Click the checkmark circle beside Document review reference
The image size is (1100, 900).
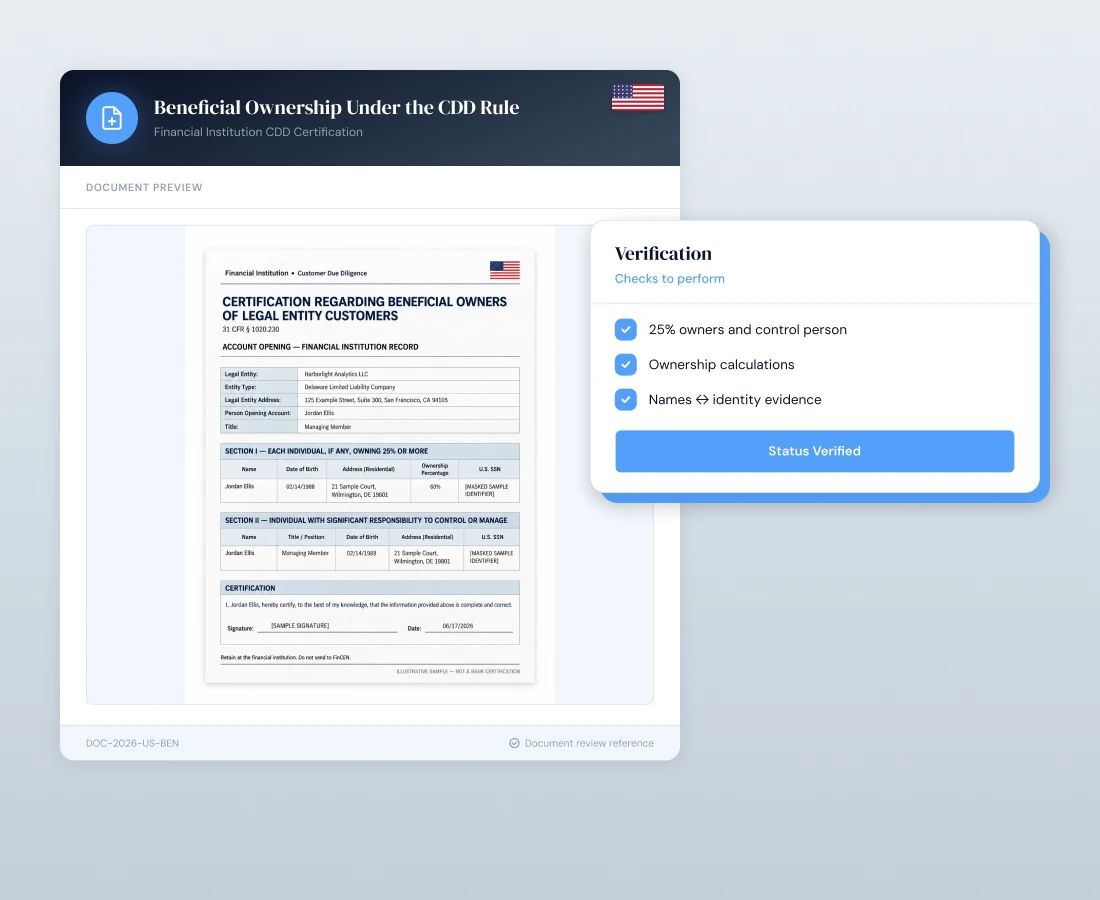[x=514, y=743]
